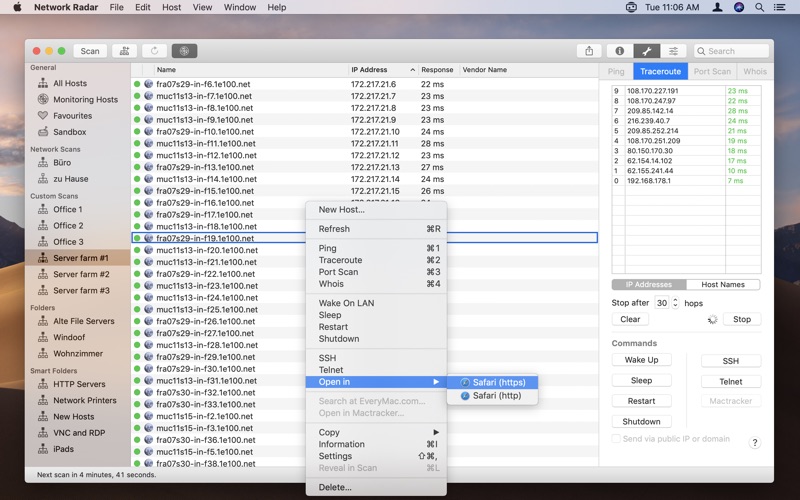This screenshot has width=800, height=500.
Task: Select the tools wrench icon in toolbar
Action: click(646, 51)
